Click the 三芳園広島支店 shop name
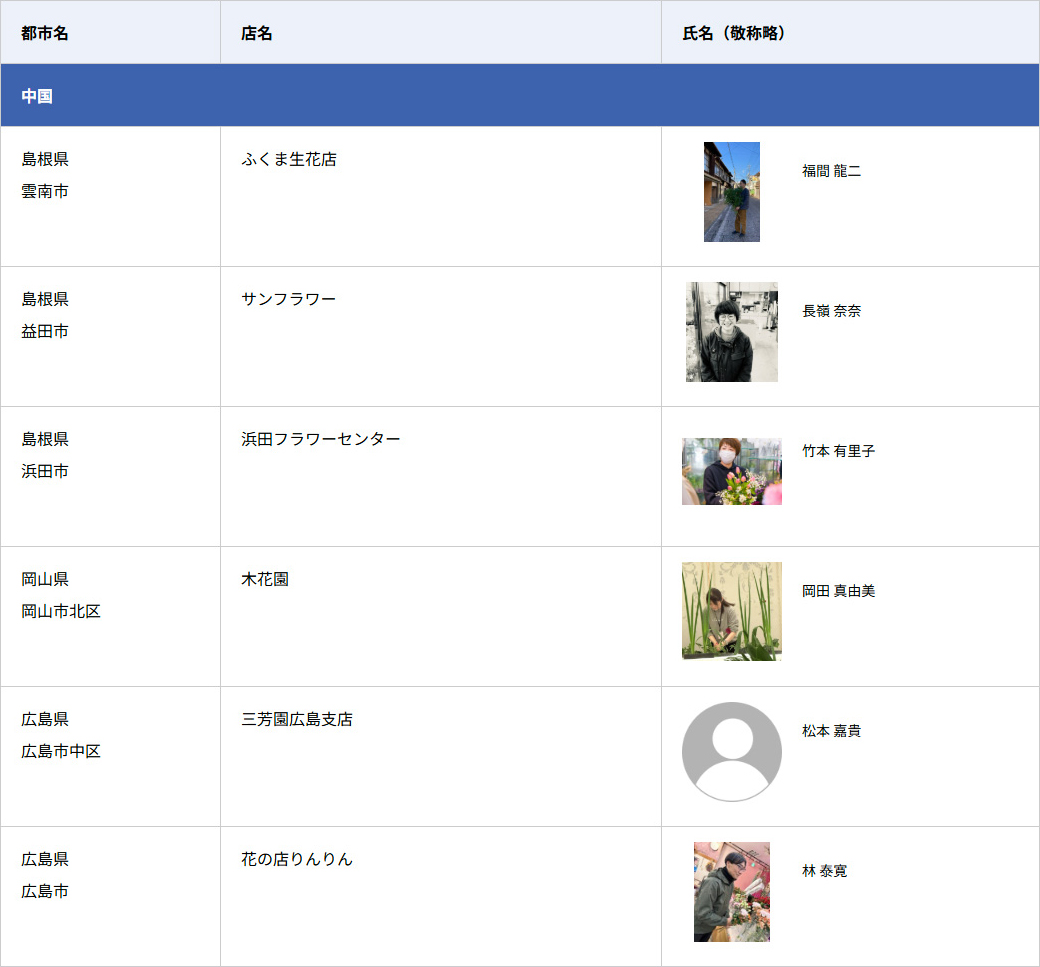This screenshot has height=967, width=1040. point(297,719)
